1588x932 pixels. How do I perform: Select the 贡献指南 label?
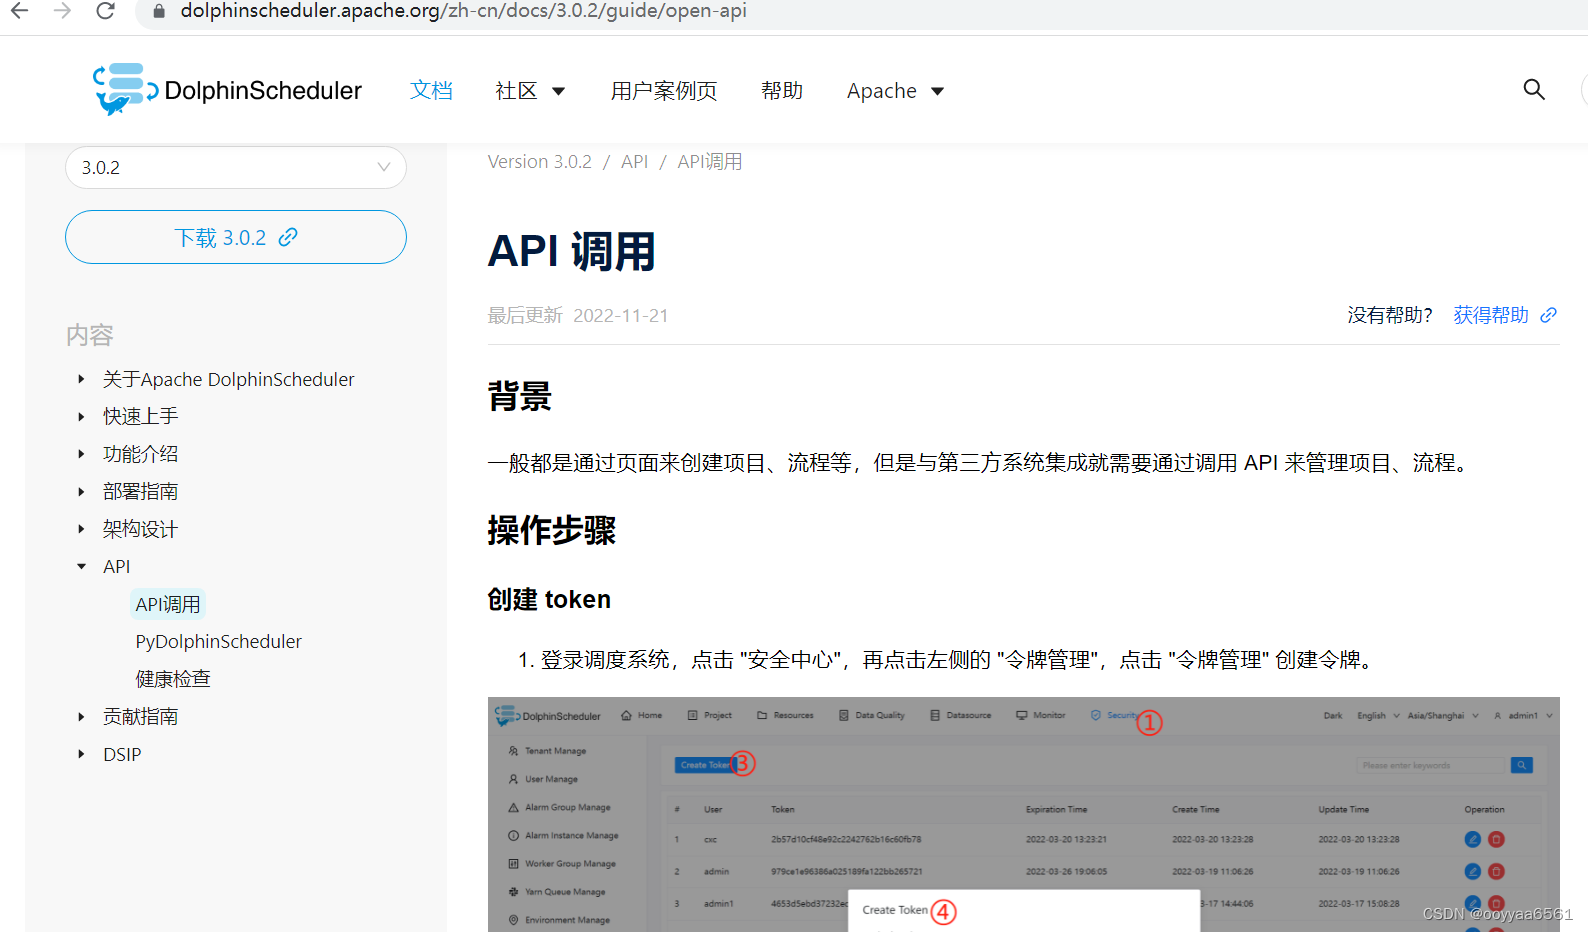pyautogui.click(x=140, y=716)
